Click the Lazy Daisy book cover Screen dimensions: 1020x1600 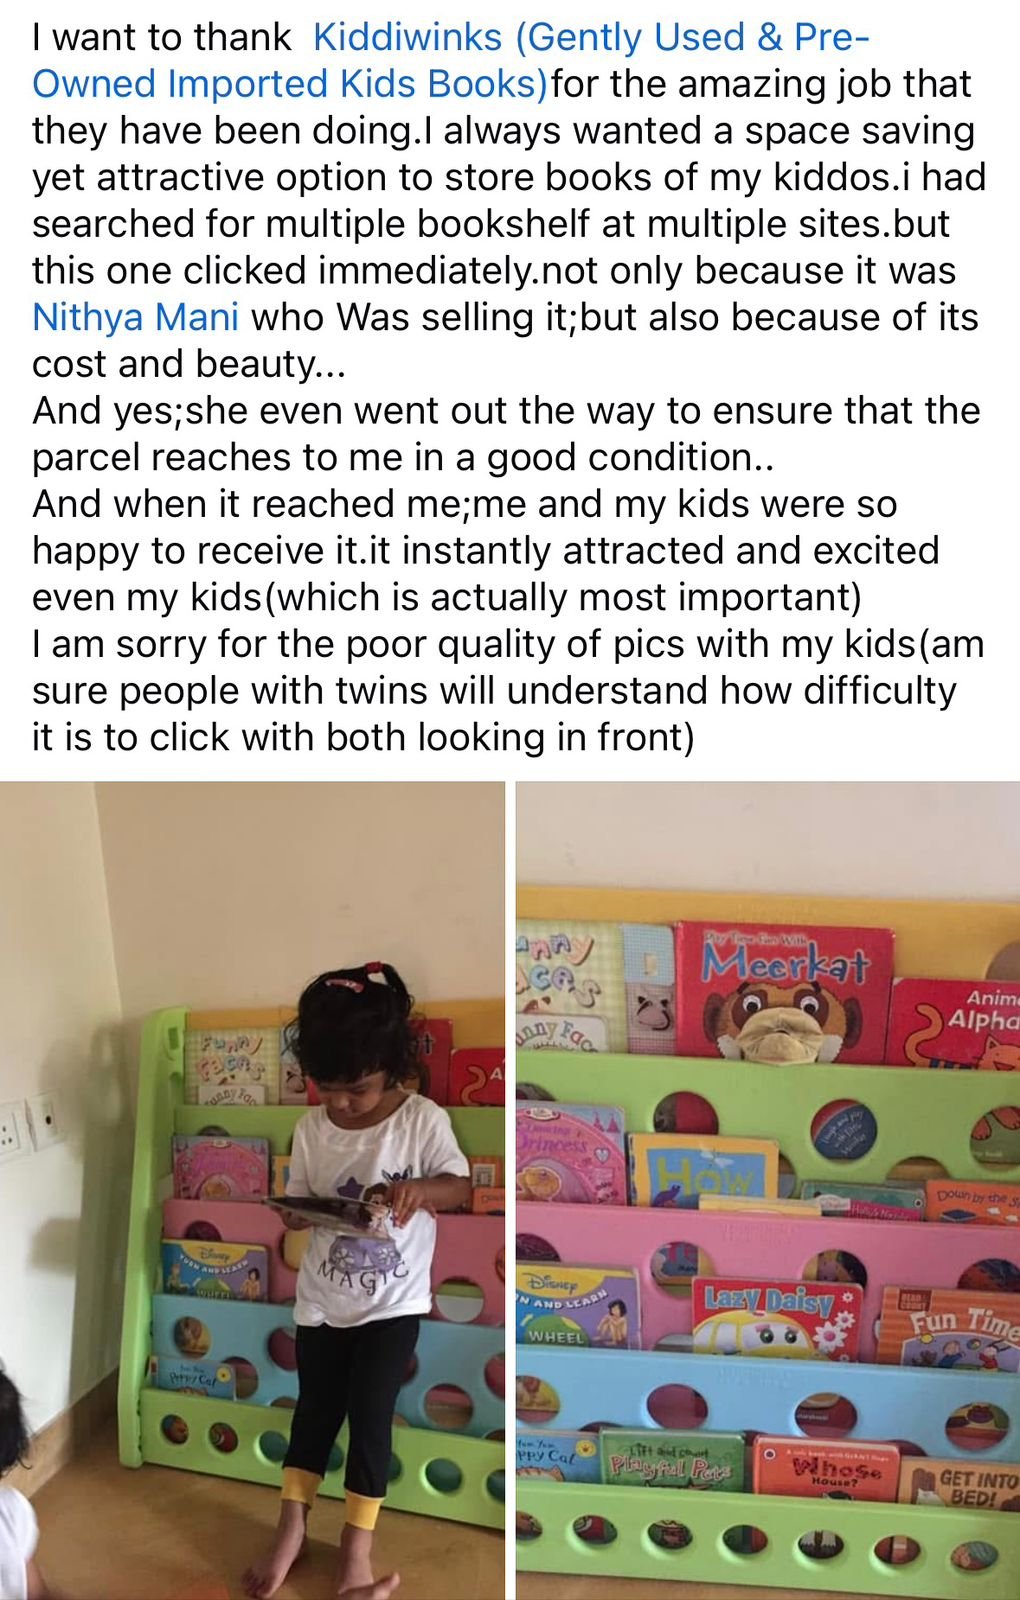[776, 1318]
